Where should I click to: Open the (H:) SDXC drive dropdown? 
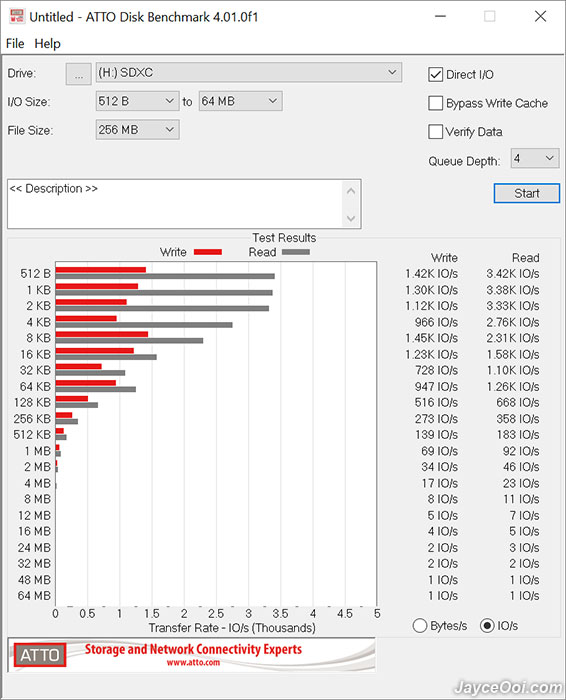coord(249,73)
